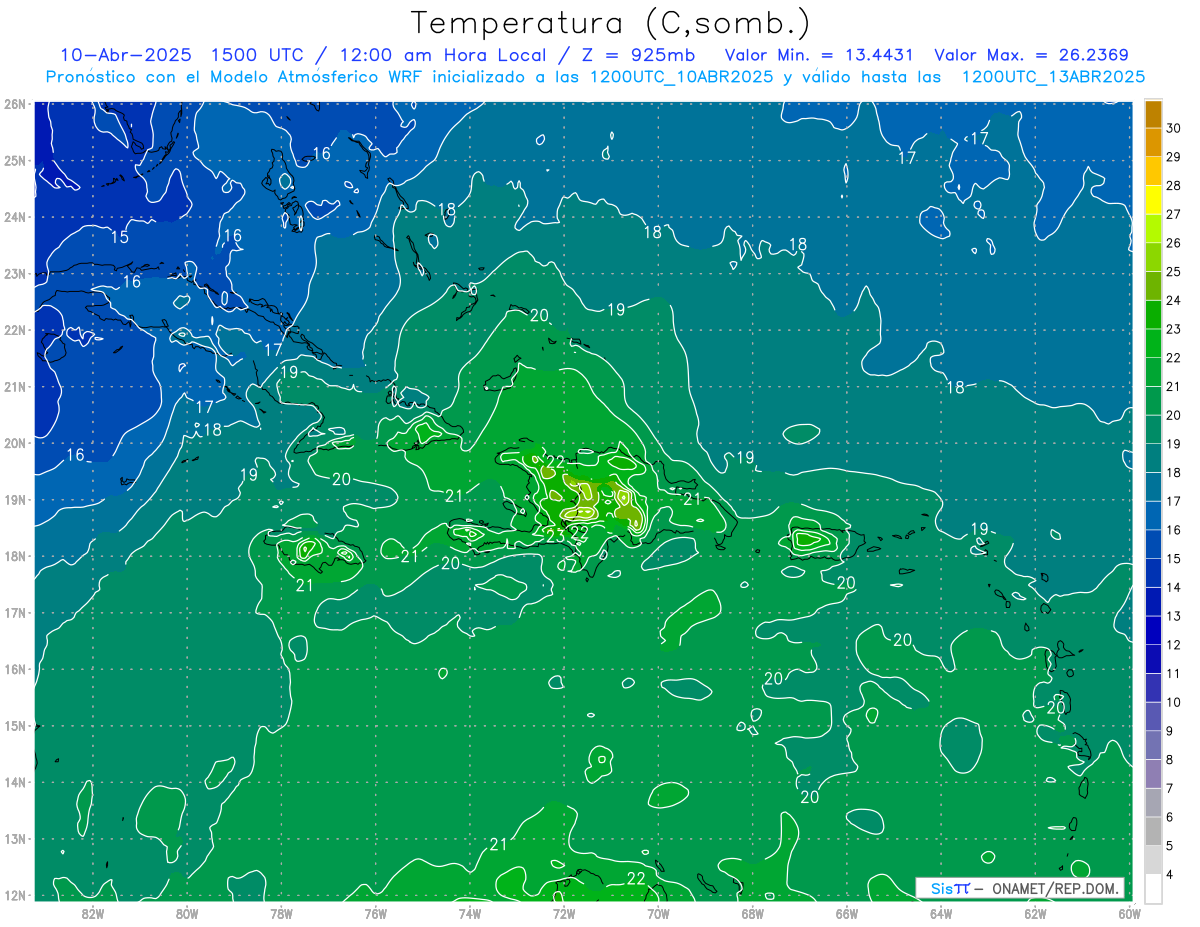The height and width of the screenshot is (927, 1200).
Task: Click the '1500 UTC' time label
Action: click(258, 55)
